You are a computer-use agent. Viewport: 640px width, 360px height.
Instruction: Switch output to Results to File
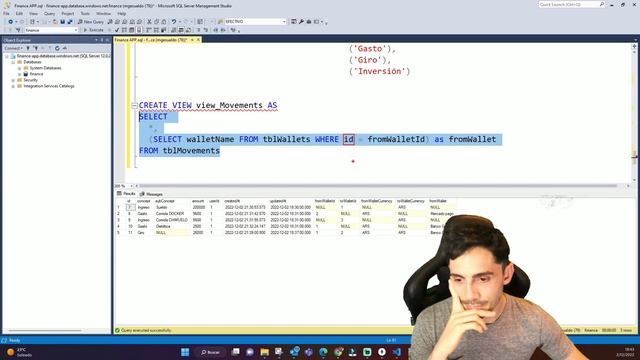(188, 30)
